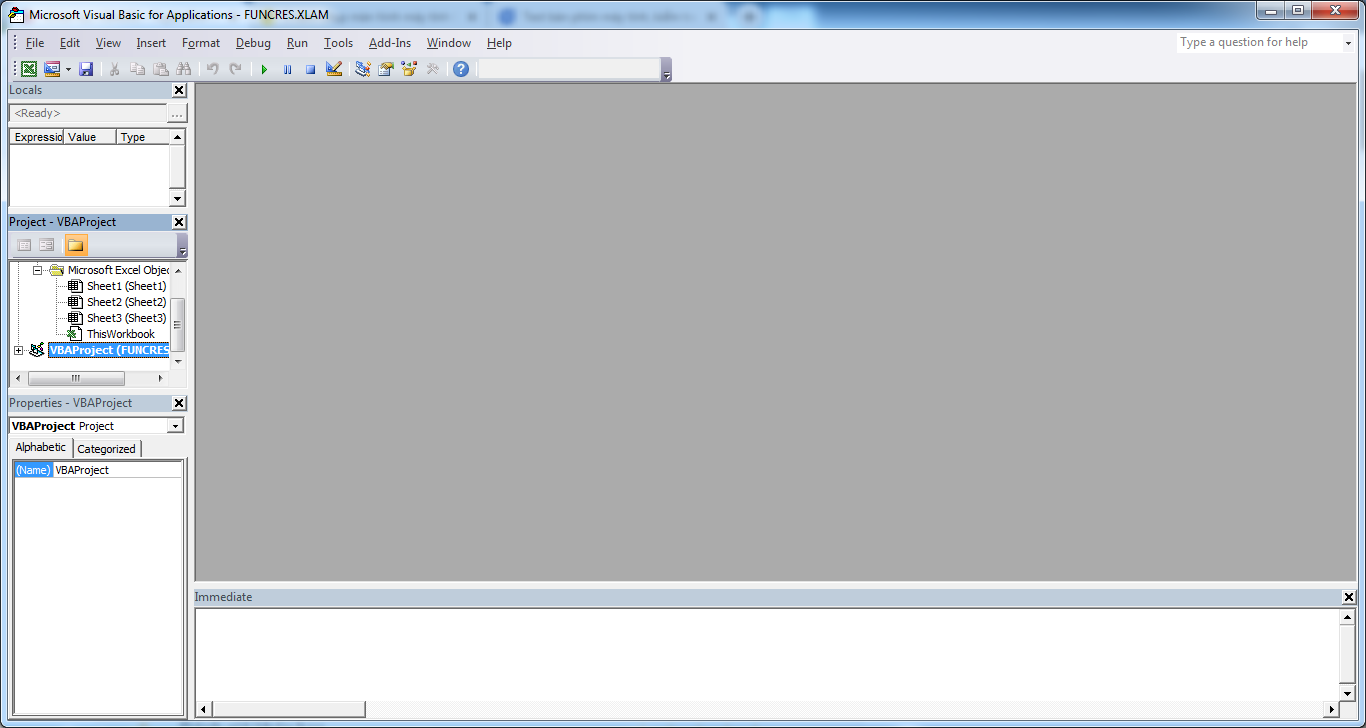This screenshot has height=728, width=1366.
Task: Toggle Folders view in Project panel
Action: [76, 245]
